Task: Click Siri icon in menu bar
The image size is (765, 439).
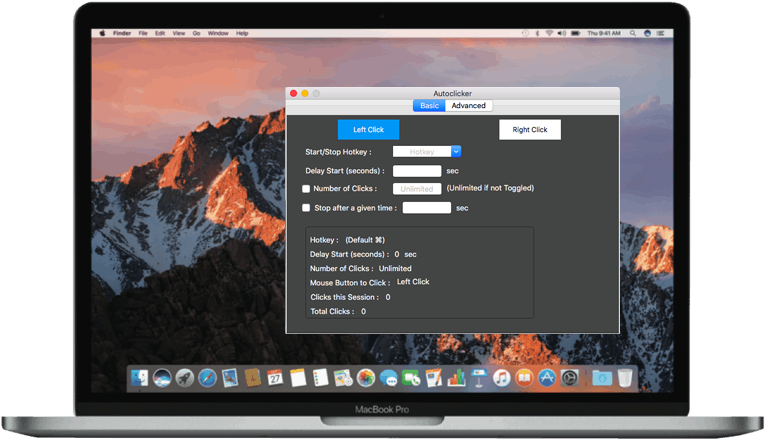Action: pos(647,33)
